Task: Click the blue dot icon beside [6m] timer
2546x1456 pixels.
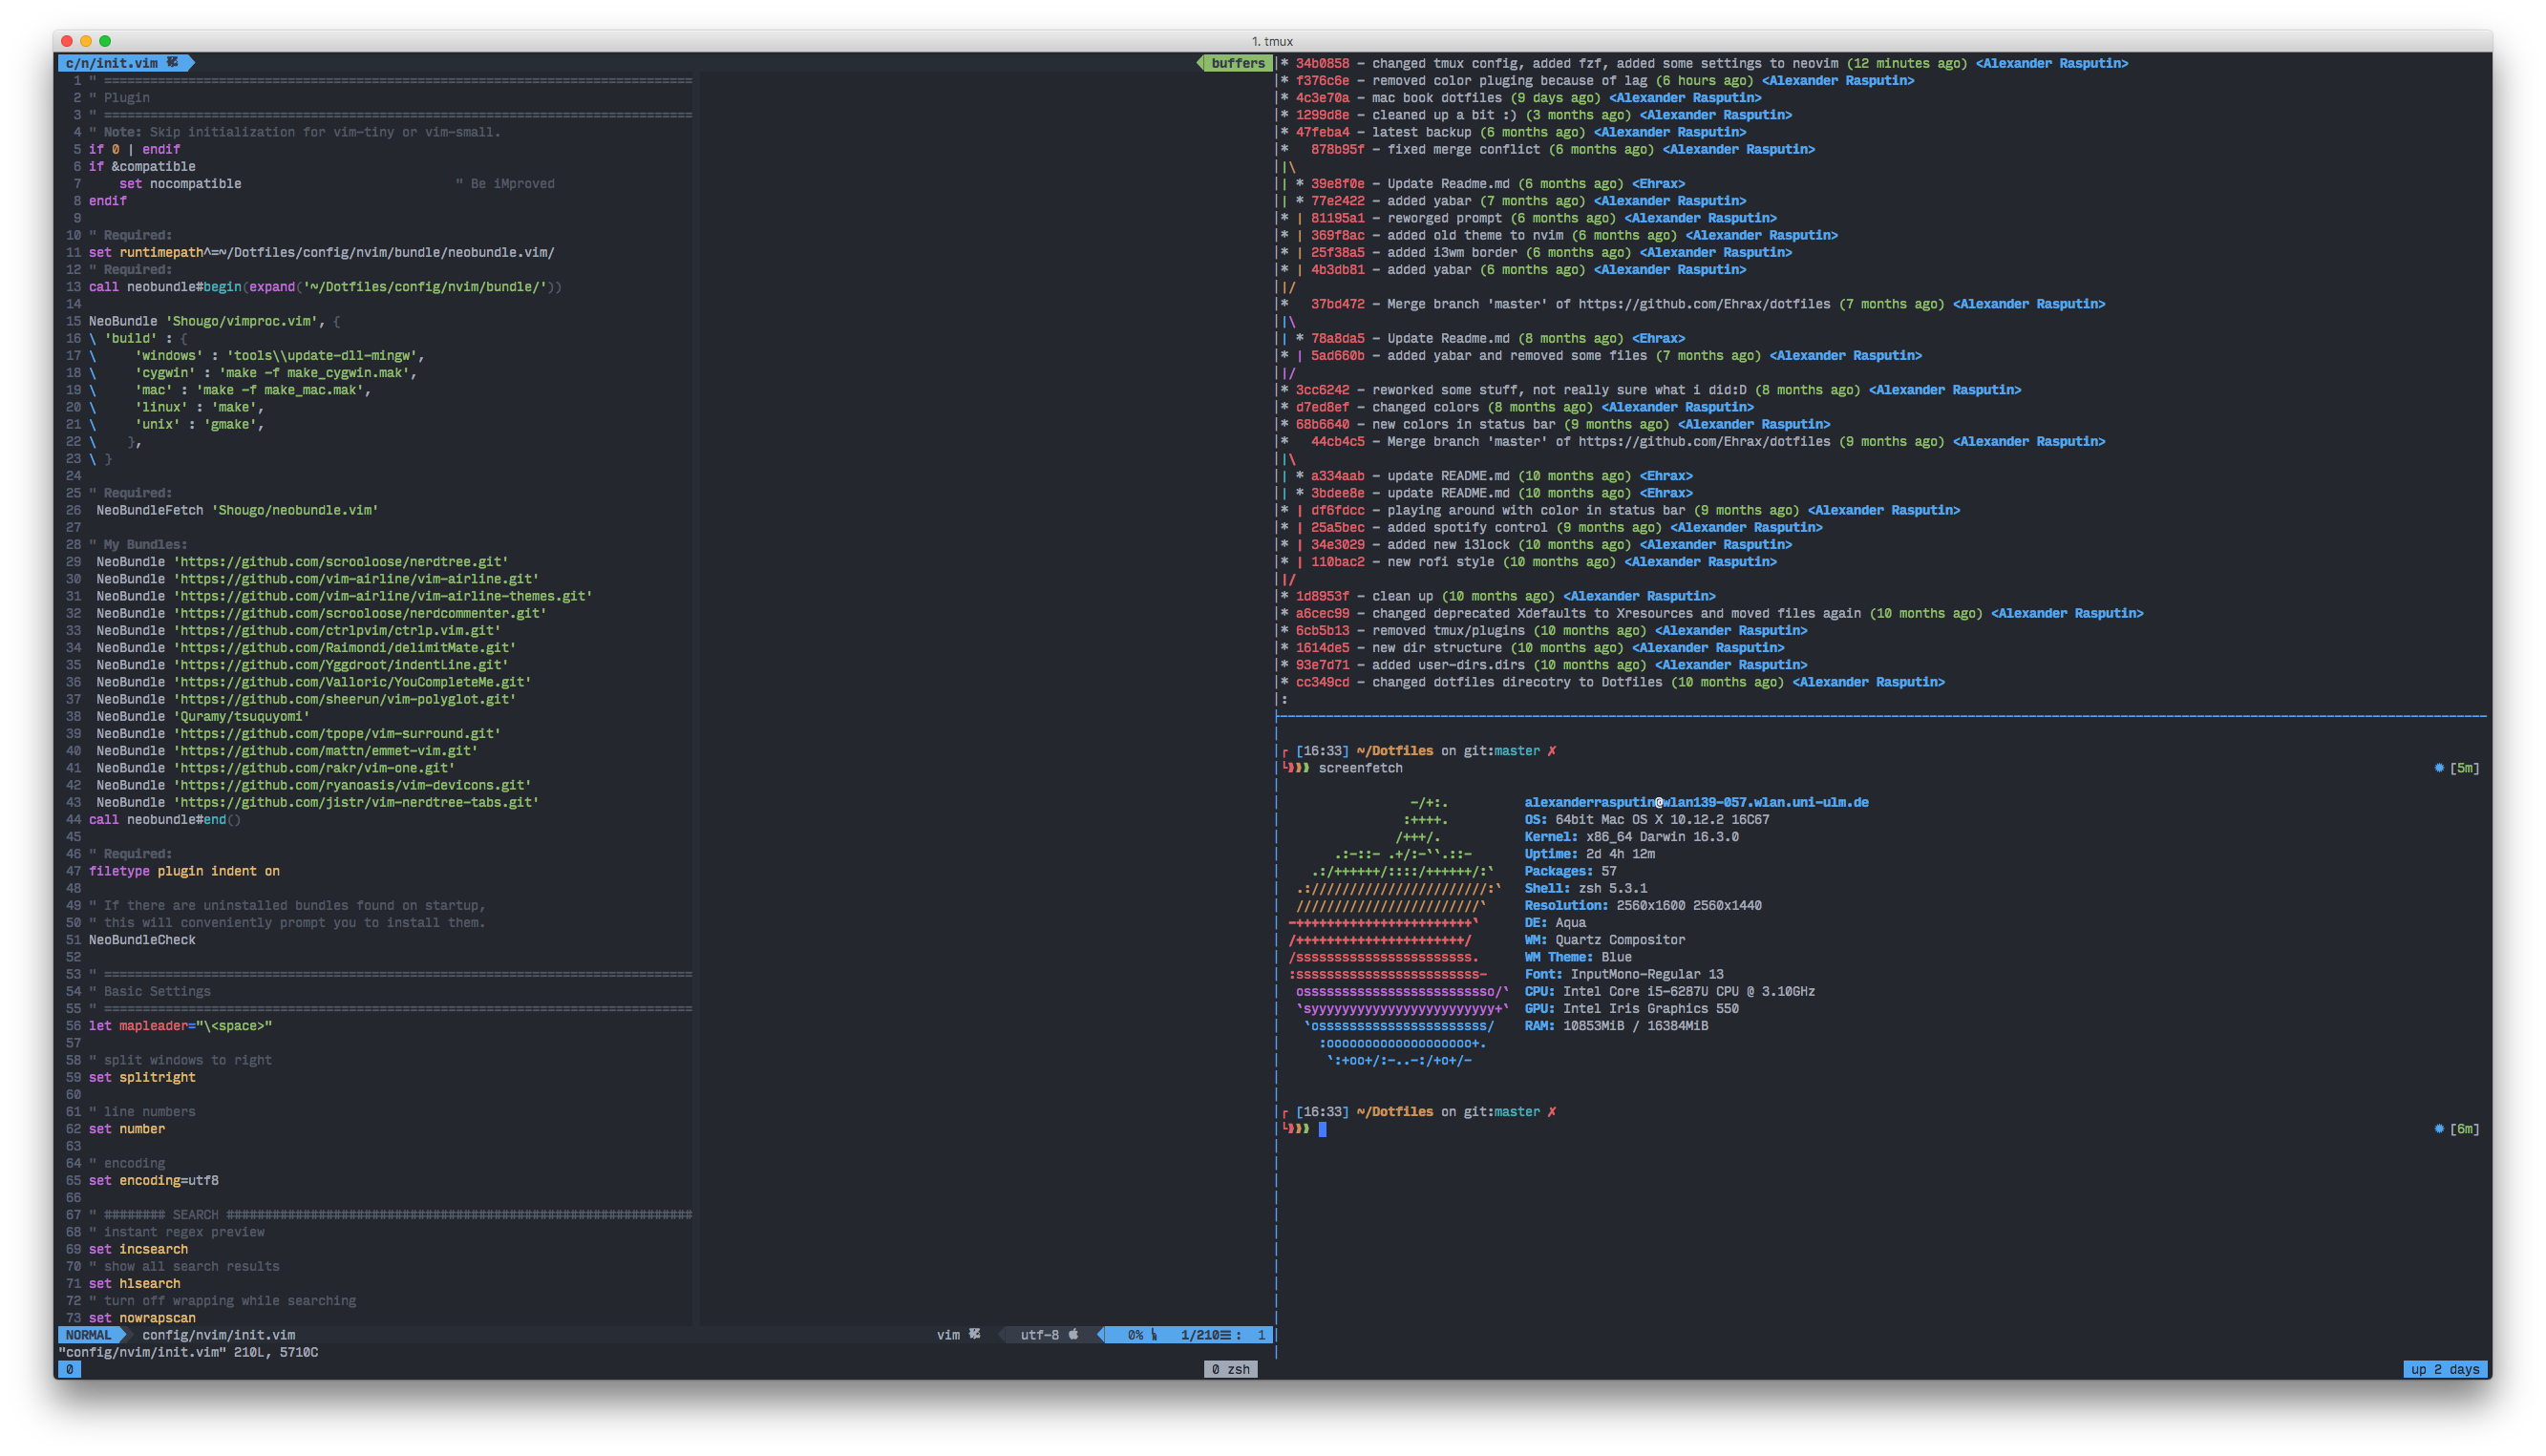Action: tap(2438, 1129)
